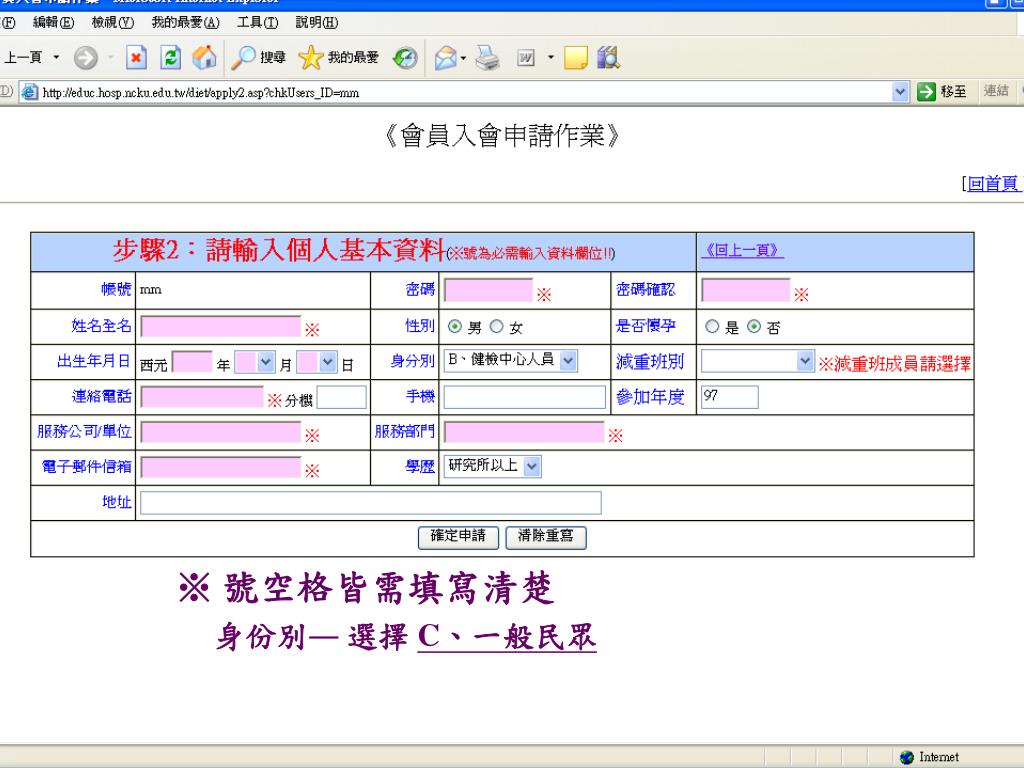1024x768 pixels.
Task: Expand the address bar URL dropdown
Action: tap(900, 92)
